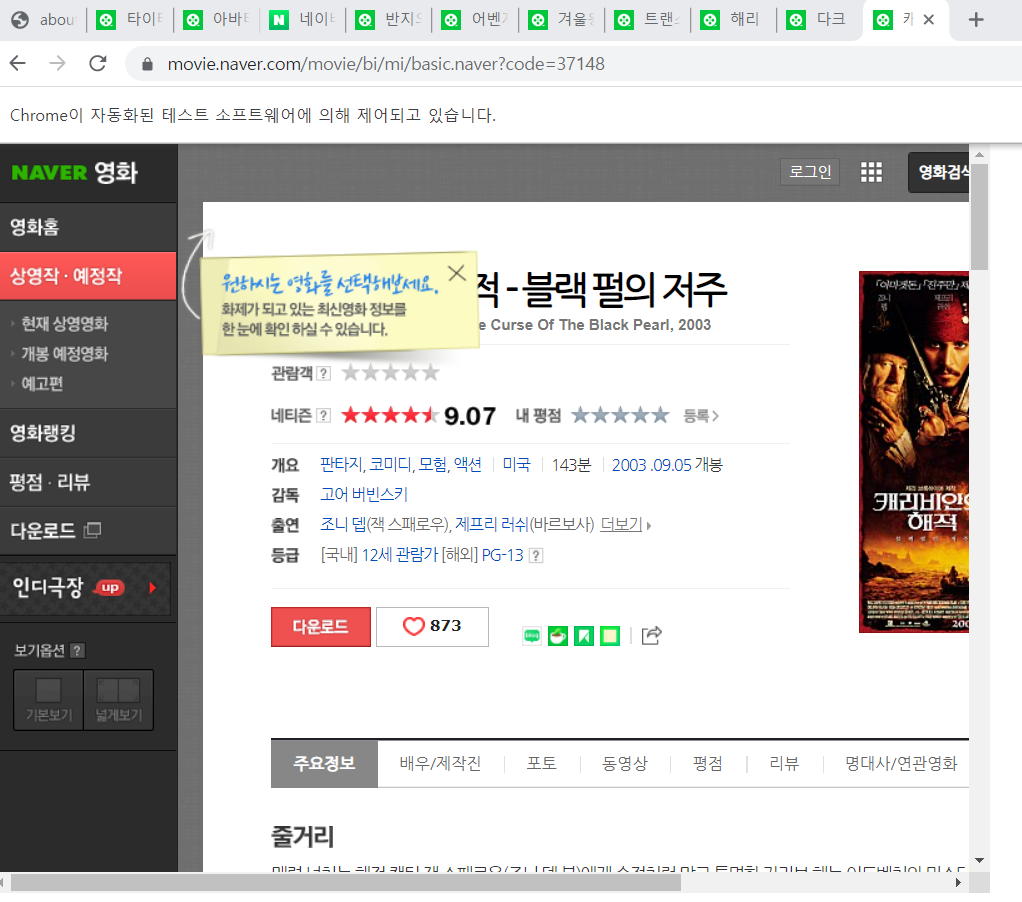Click the padlock site info icon
Screen dimensions: 1022x902
point(147,64)
